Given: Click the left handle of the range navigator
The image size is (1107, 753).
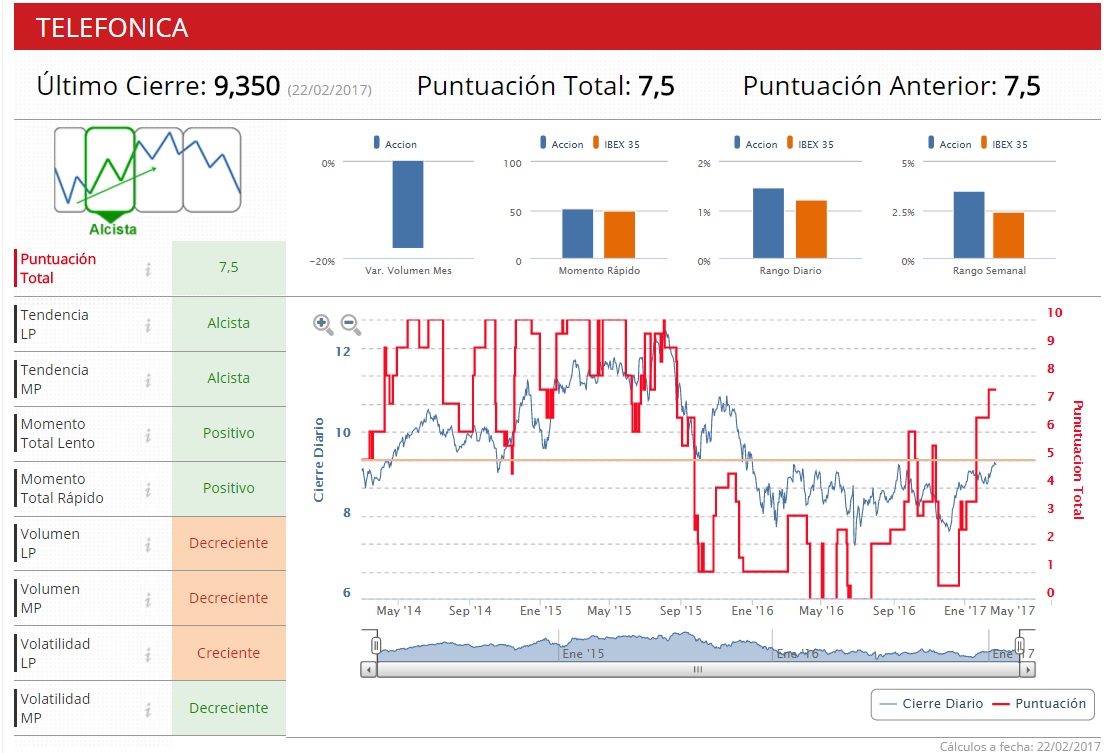Looking at the screenshot, I should [376, 645].
